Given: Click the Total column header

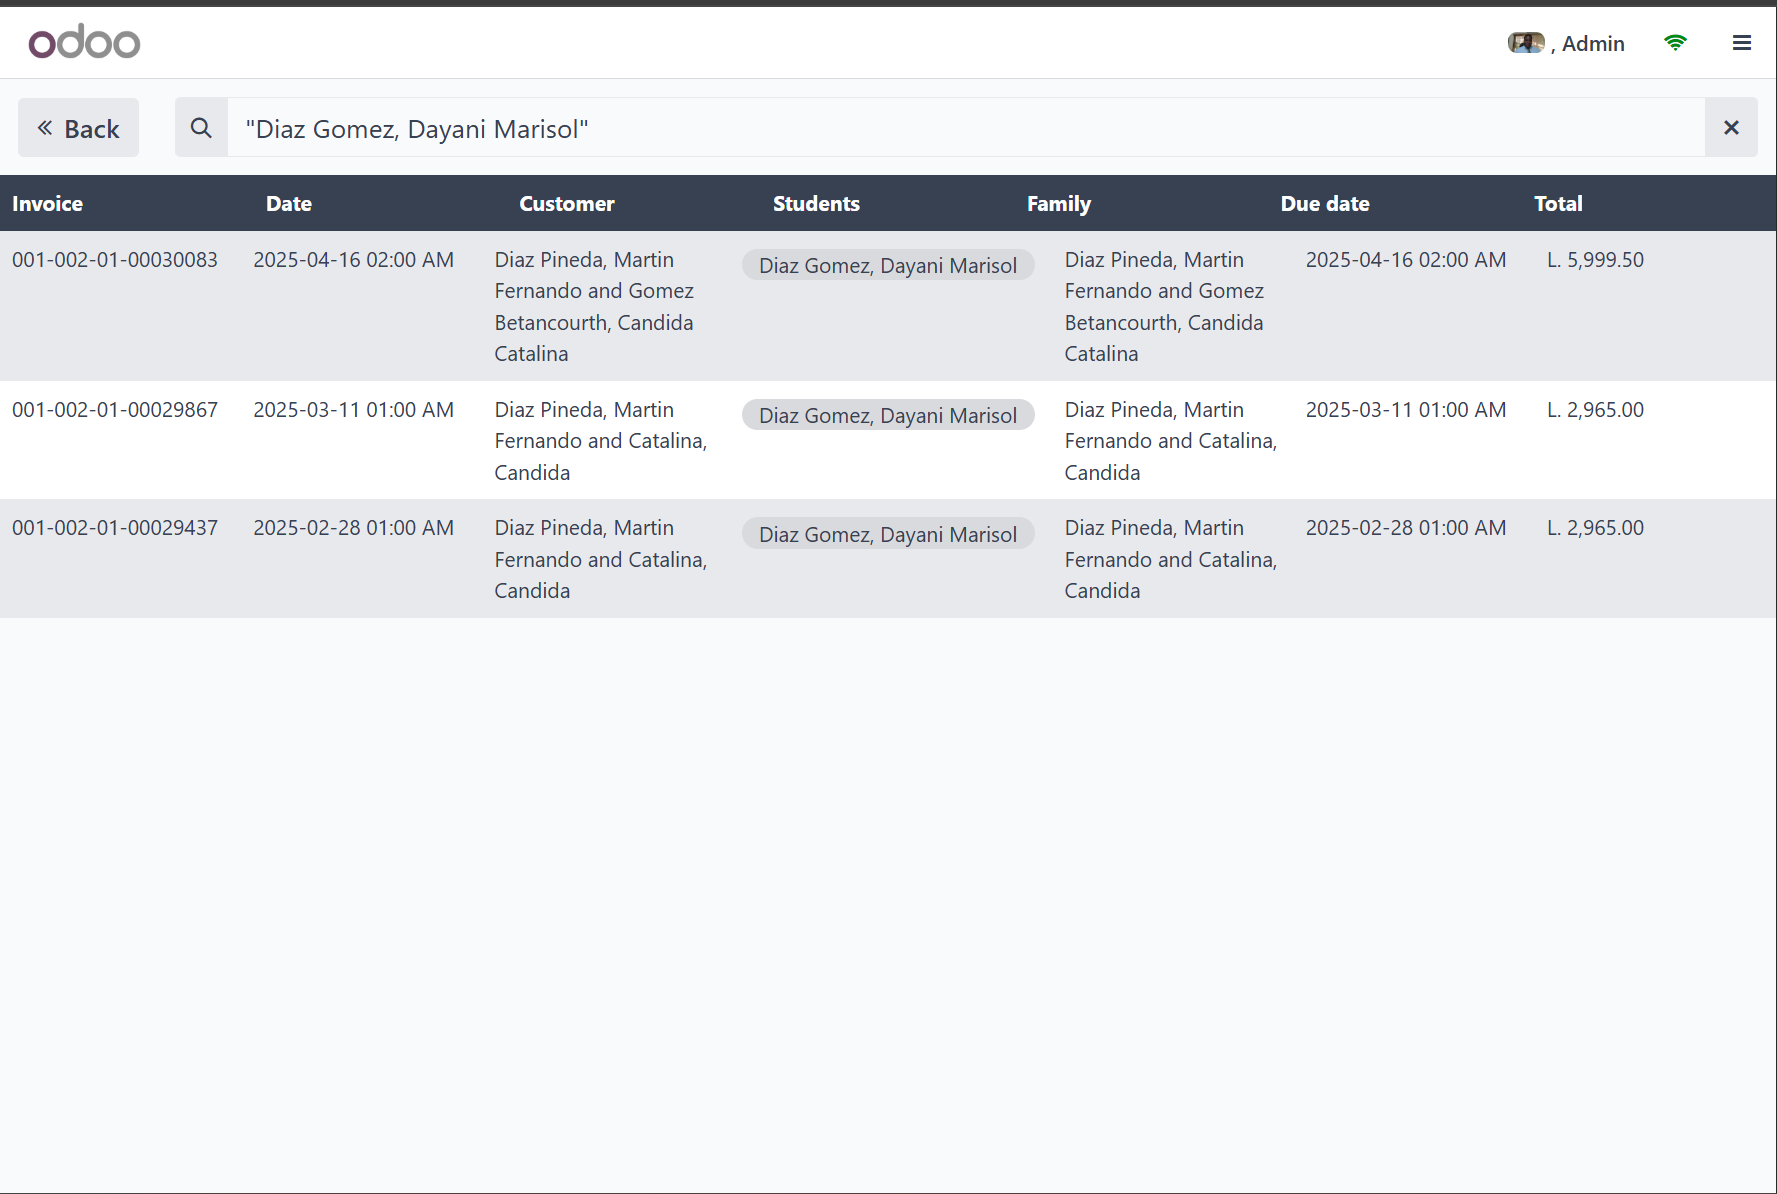Looking at the screenshot, I should (x=1558, y=204).
